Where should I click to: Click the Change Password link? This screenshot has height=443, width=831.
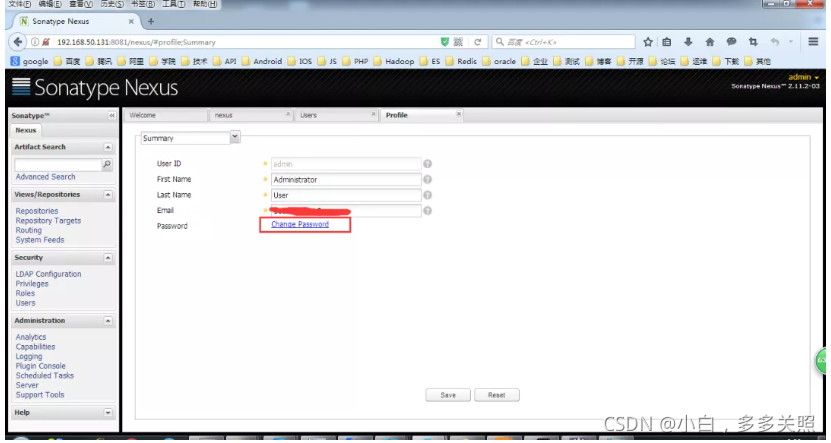300,224
